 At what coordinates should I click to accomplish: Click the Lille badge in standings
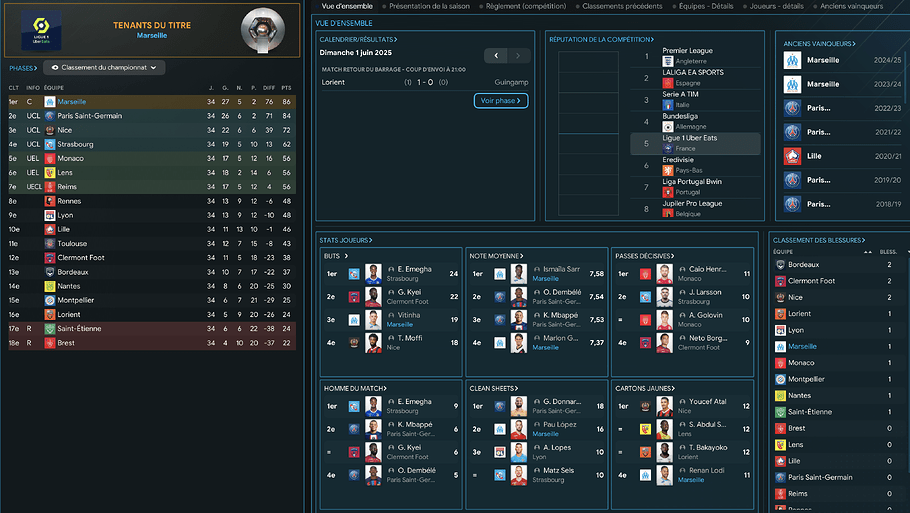(x=50, y=229)
